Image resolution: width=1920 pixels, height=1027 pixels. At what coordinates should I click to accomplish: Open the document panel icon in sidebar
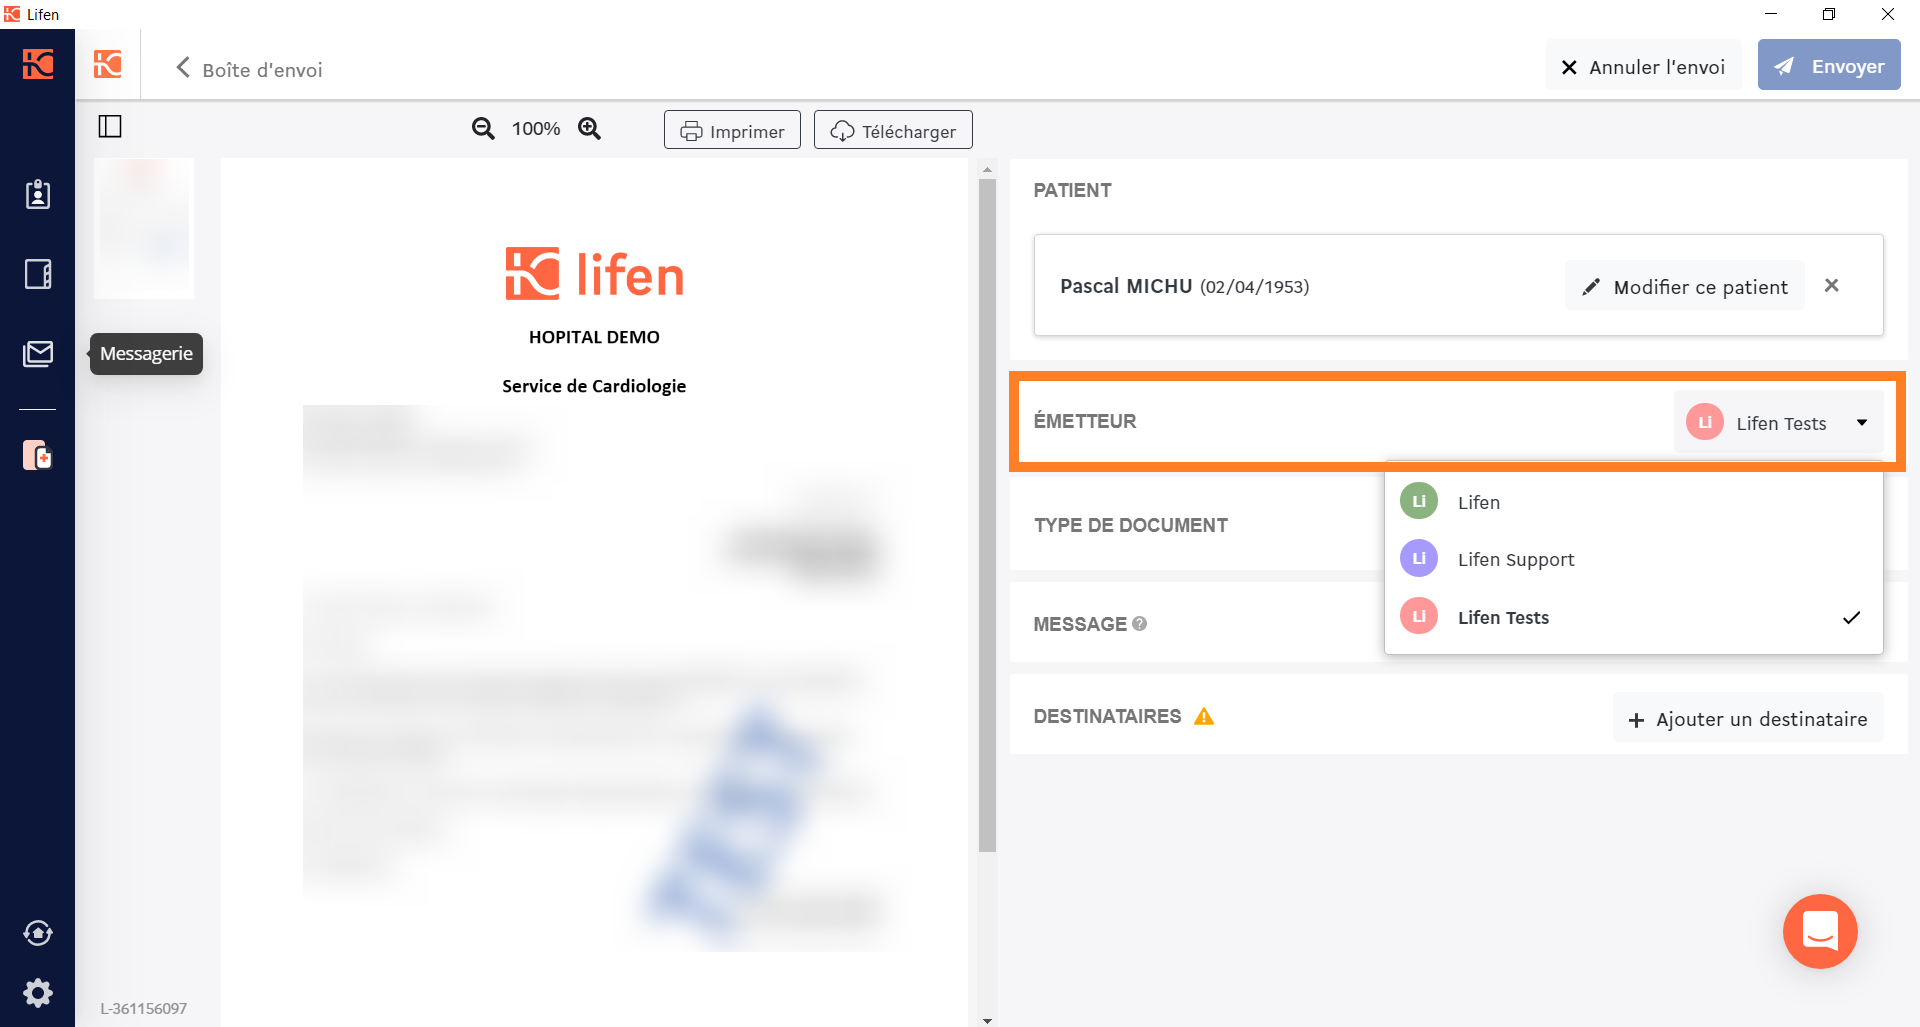(38, 274)
